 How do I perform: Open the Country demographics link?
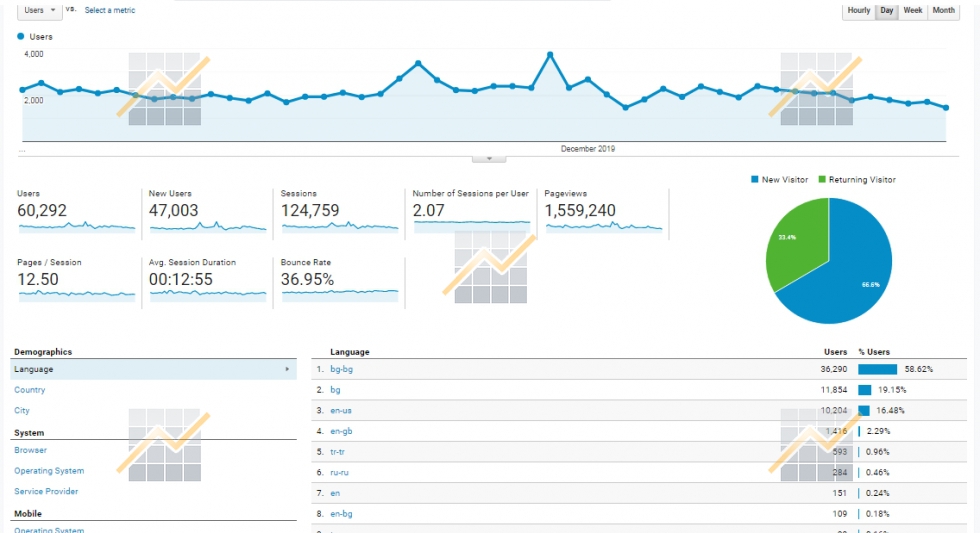tap(29, 390)
